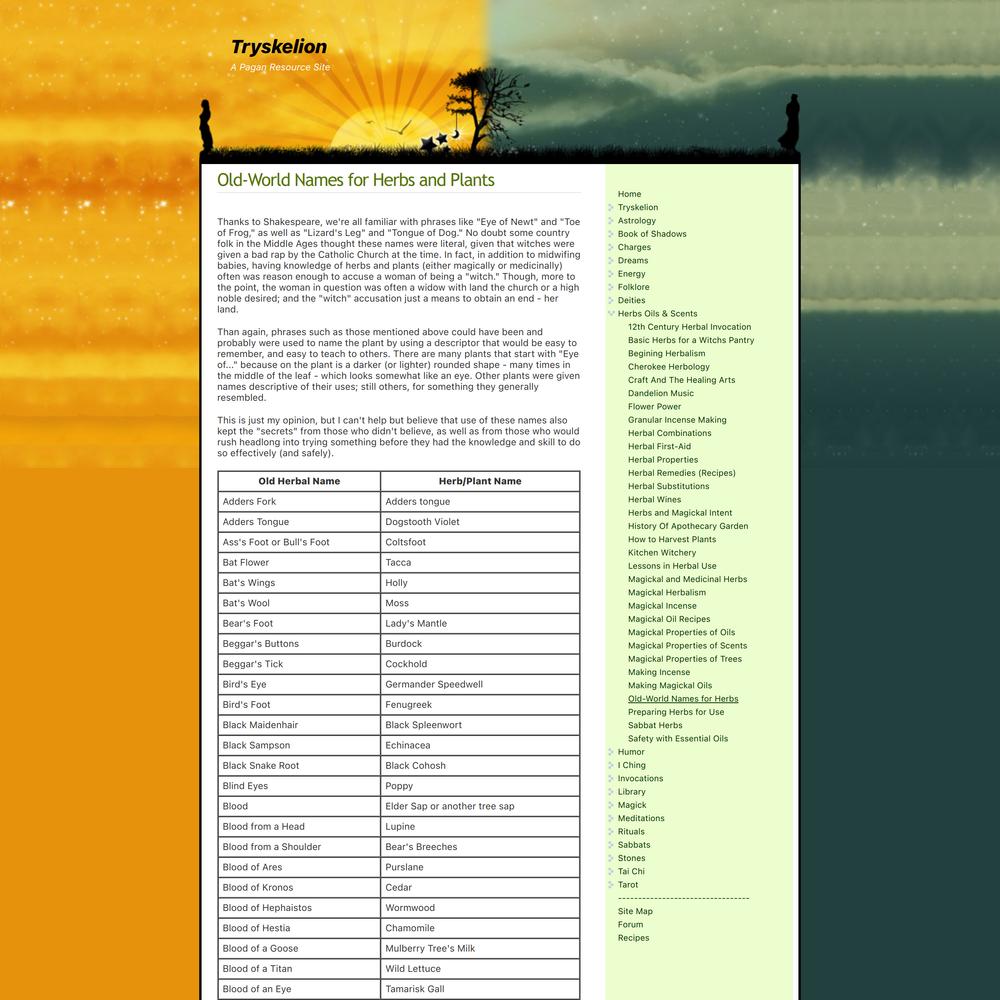1000x1000 pixels.
Task: Select the Blood of Hephaistos table cell
Action: pos(299,908)
